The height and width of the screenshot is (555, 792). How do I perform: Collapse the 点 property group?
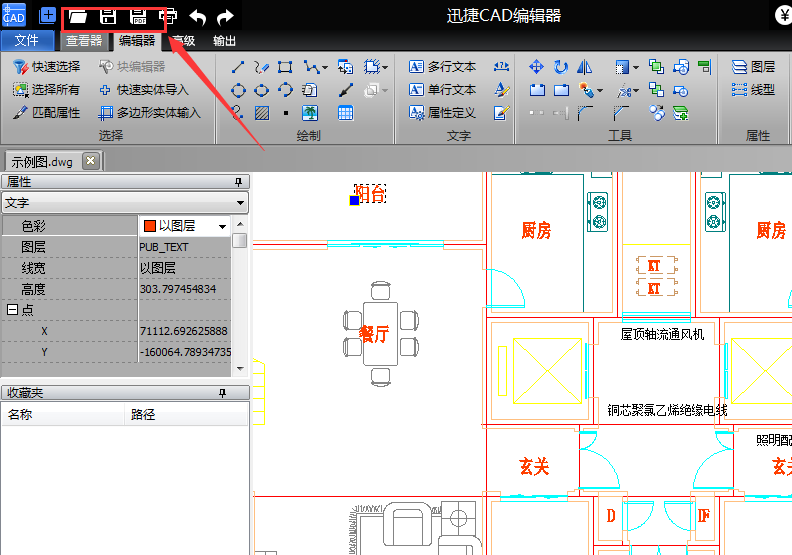pyautogui.click(x=12, y=310)
